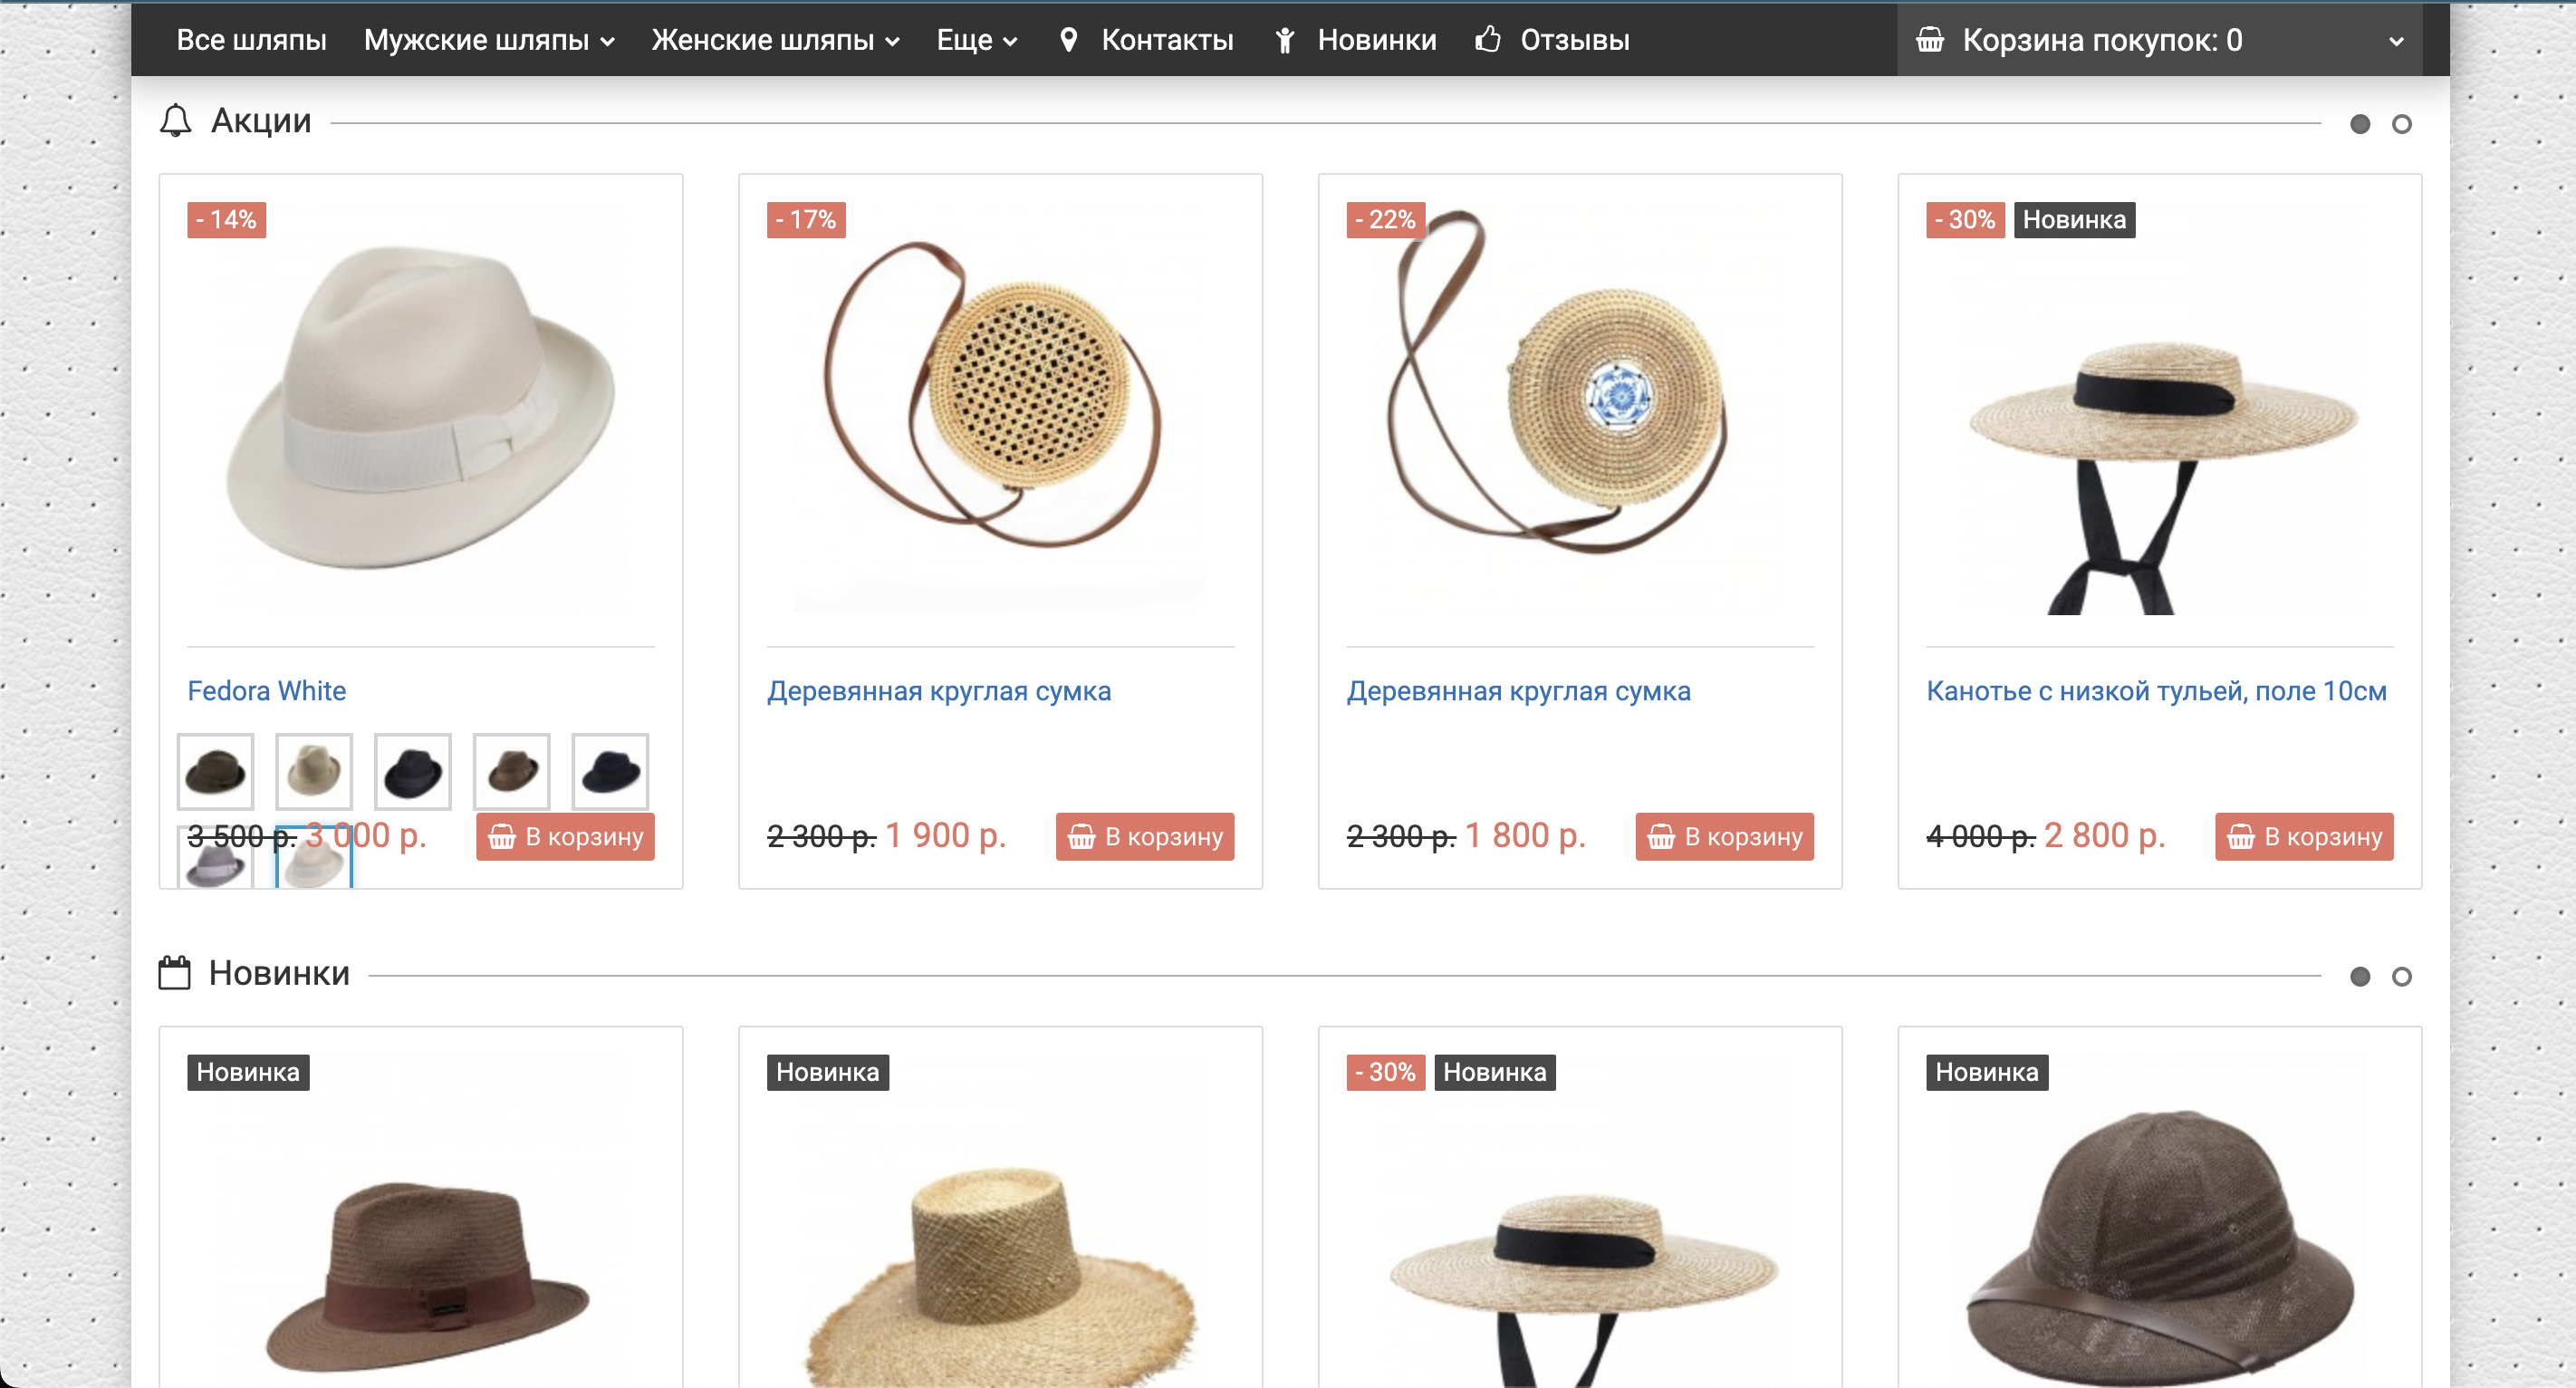Choose the beige Fedora color variant thumbnail

pos(314,771)
